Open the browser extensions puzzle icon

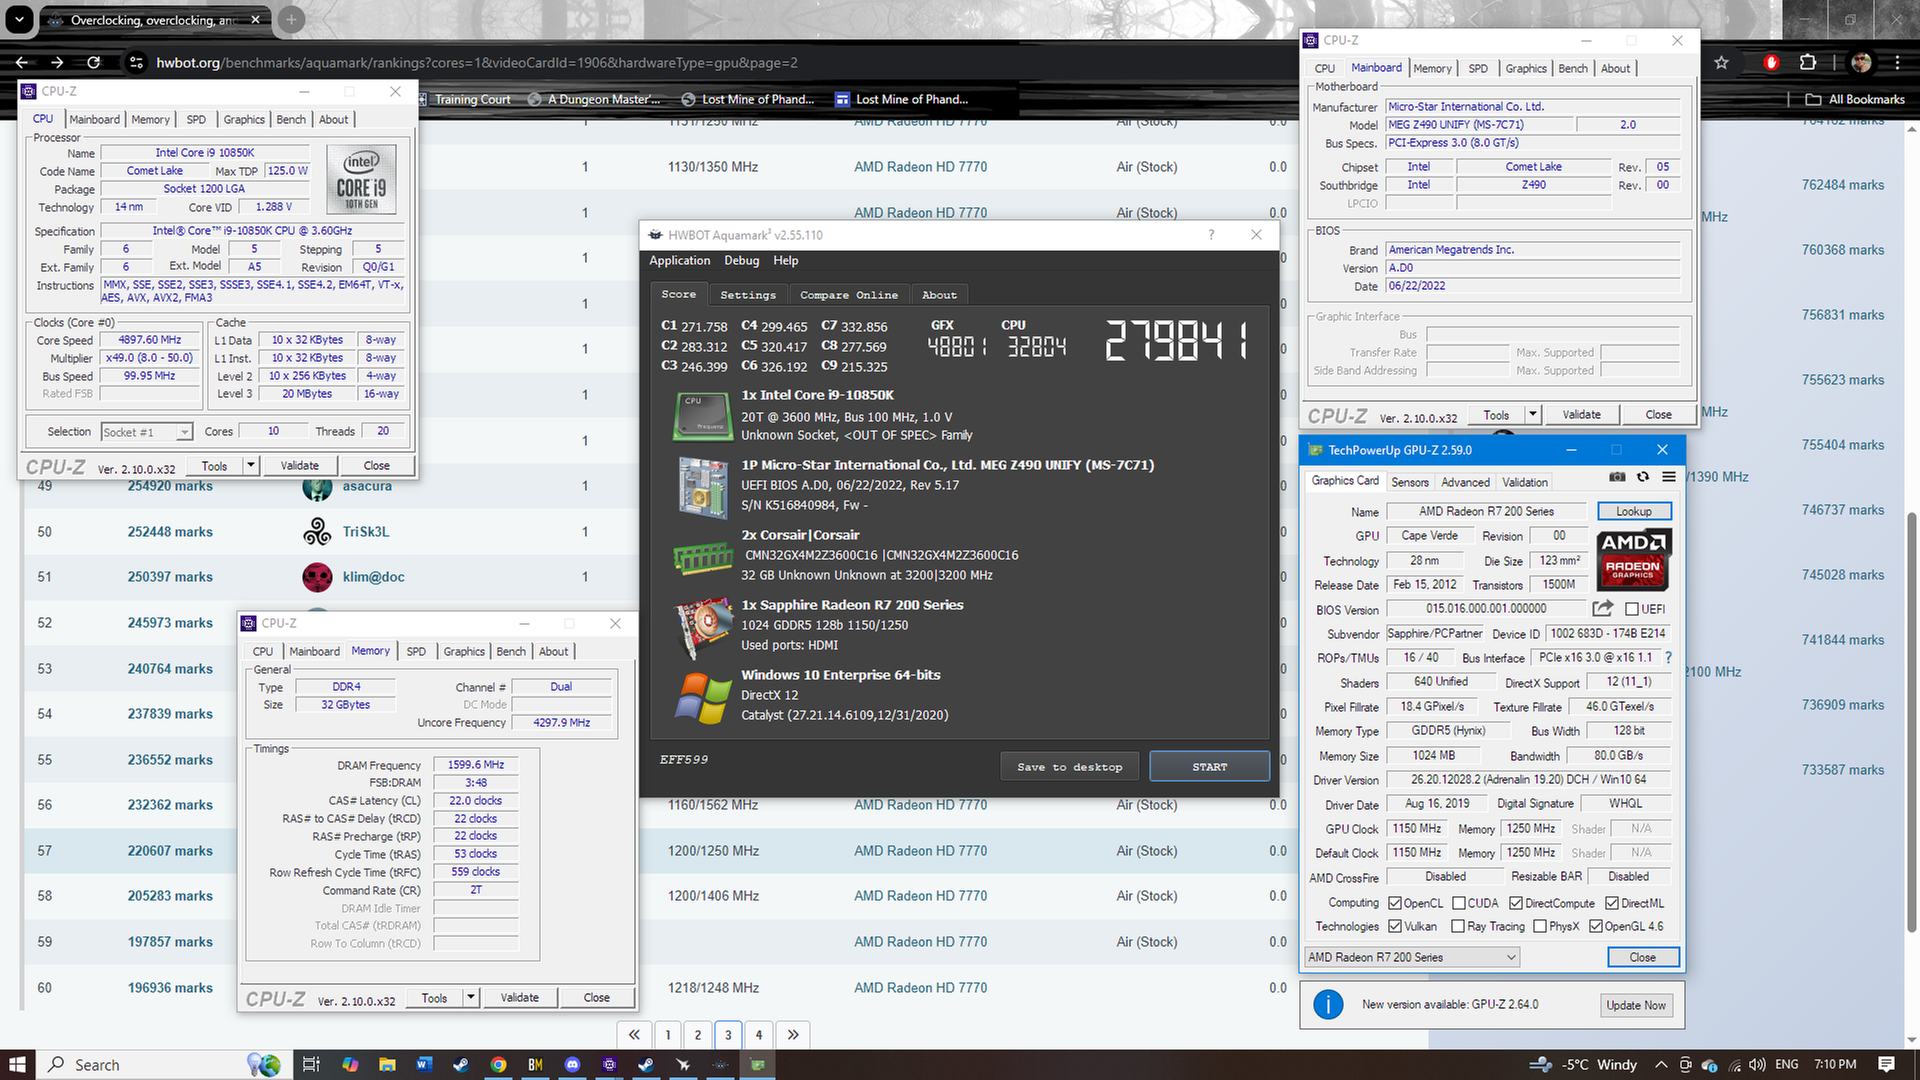[x=1807, y=62]
